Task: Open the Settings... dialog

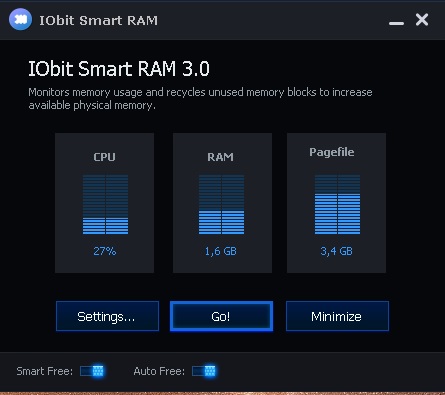Action: 107,316
